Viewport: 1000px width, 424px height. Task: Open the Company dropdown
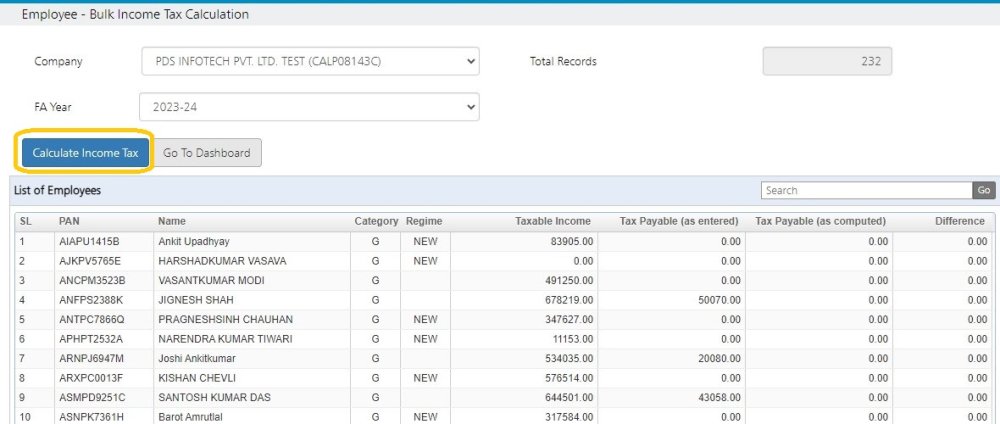click(309, 61)
